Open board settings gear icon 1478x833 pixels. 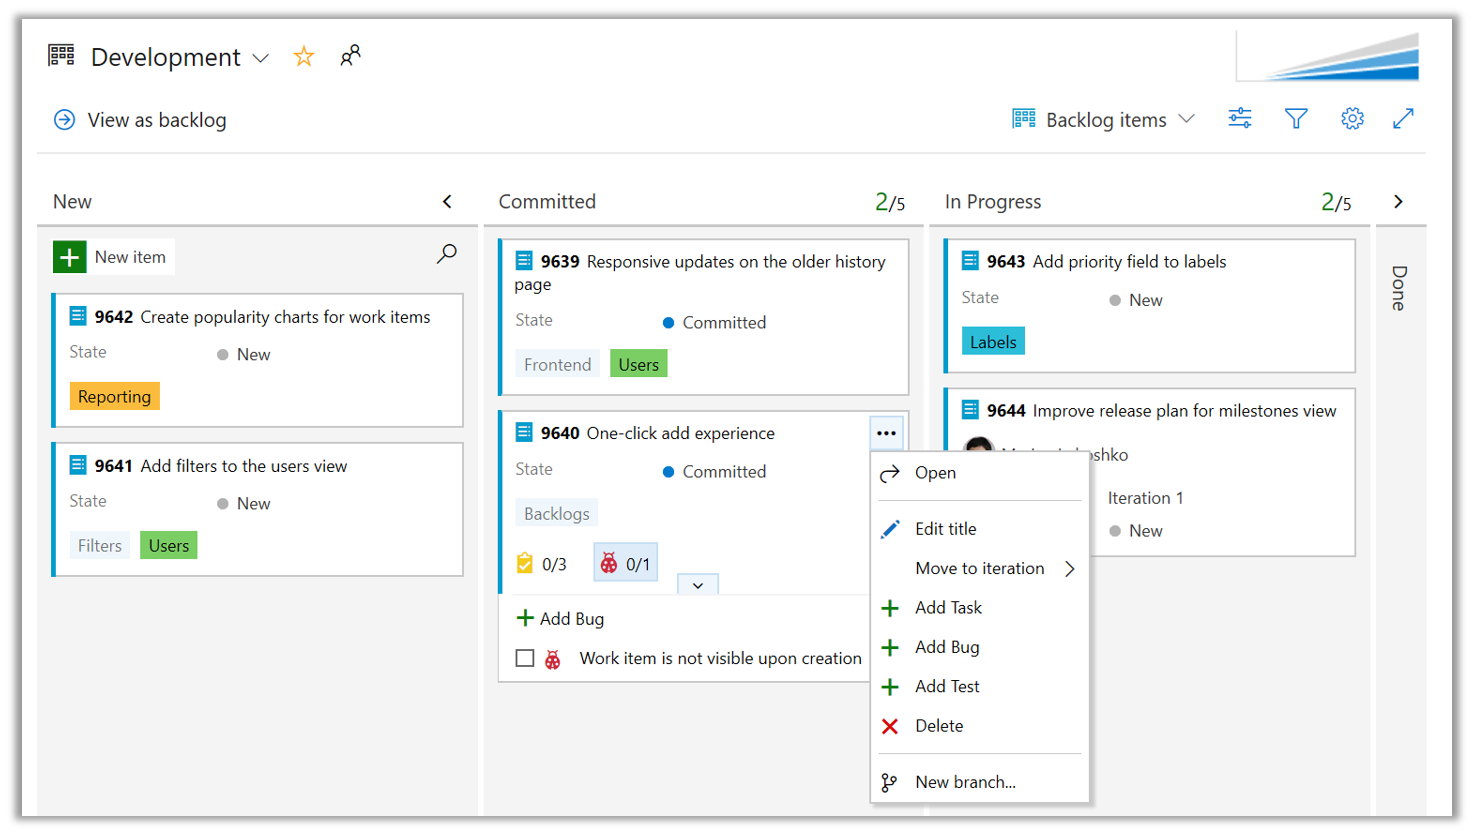pos(1352,119)
